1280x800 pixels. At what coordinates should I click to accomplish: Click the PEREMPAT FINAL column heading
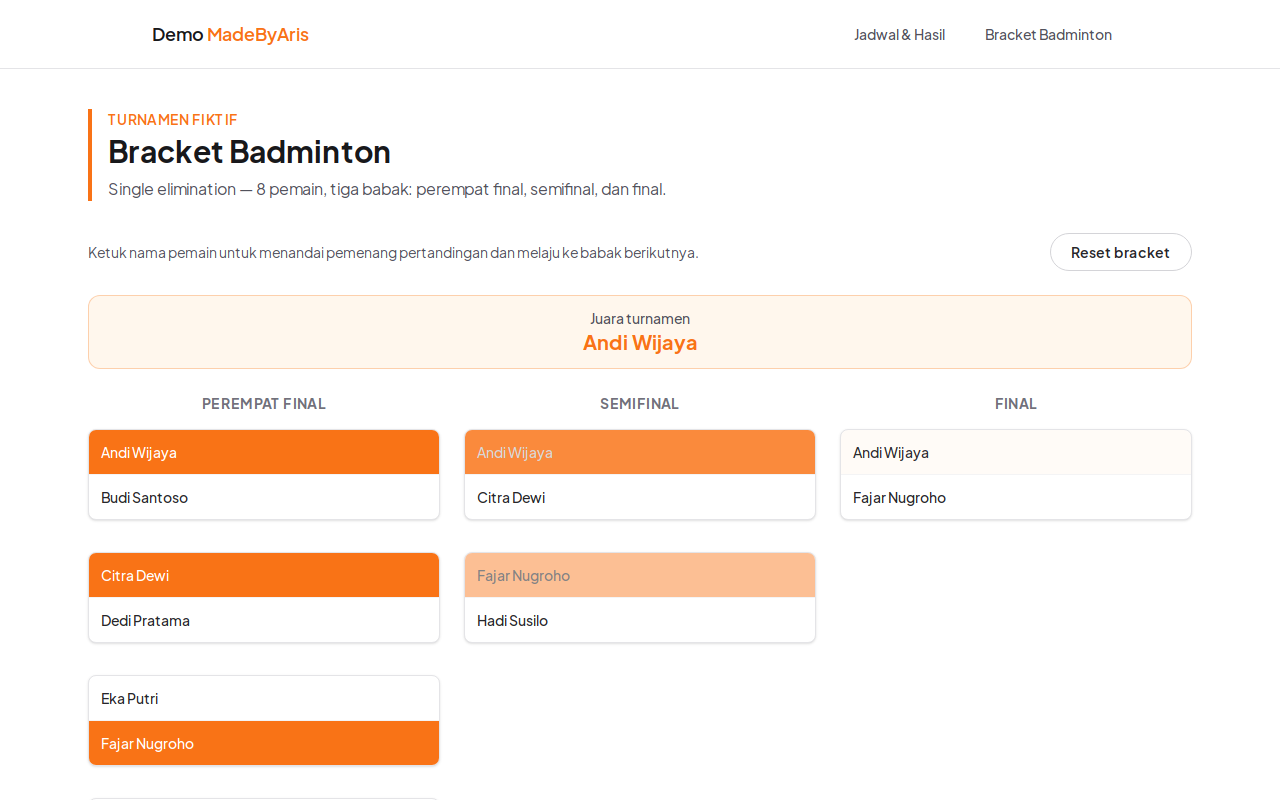pyautogui.click(x=264, y=404)
